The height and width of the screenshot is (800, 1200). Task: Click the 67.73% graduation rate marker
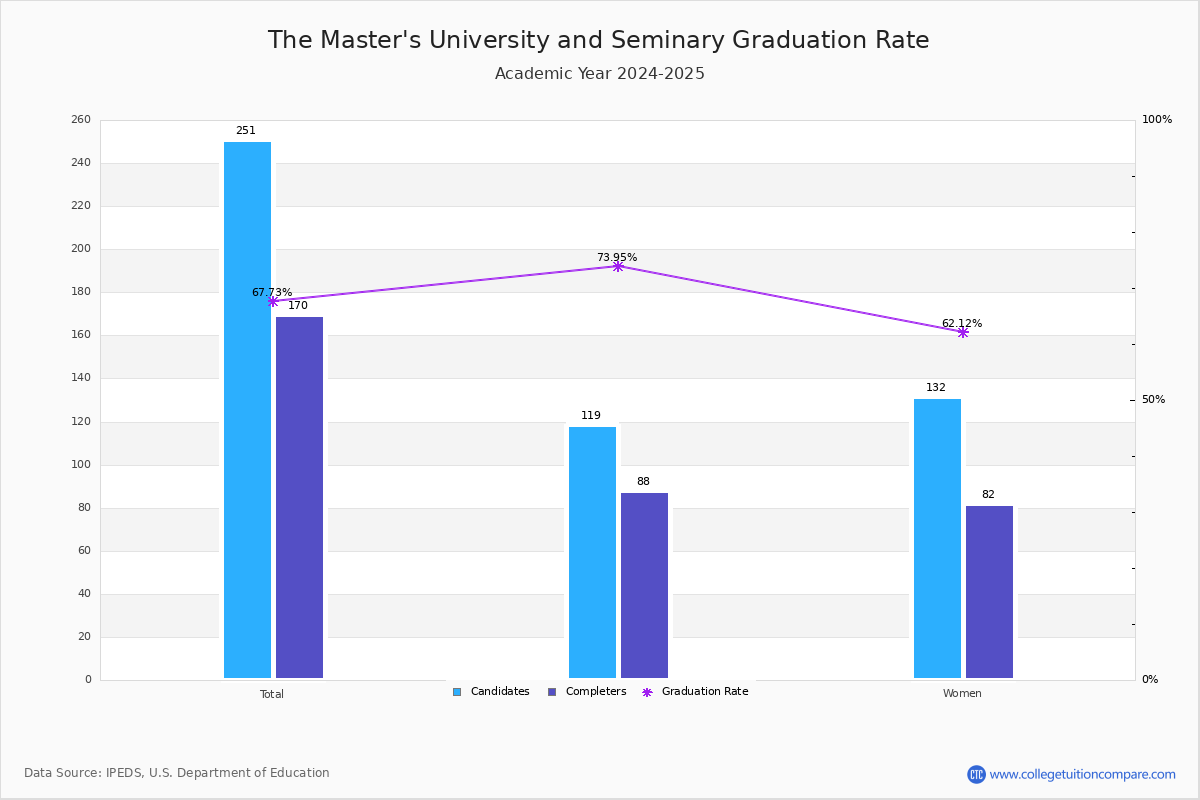(273, 301)
